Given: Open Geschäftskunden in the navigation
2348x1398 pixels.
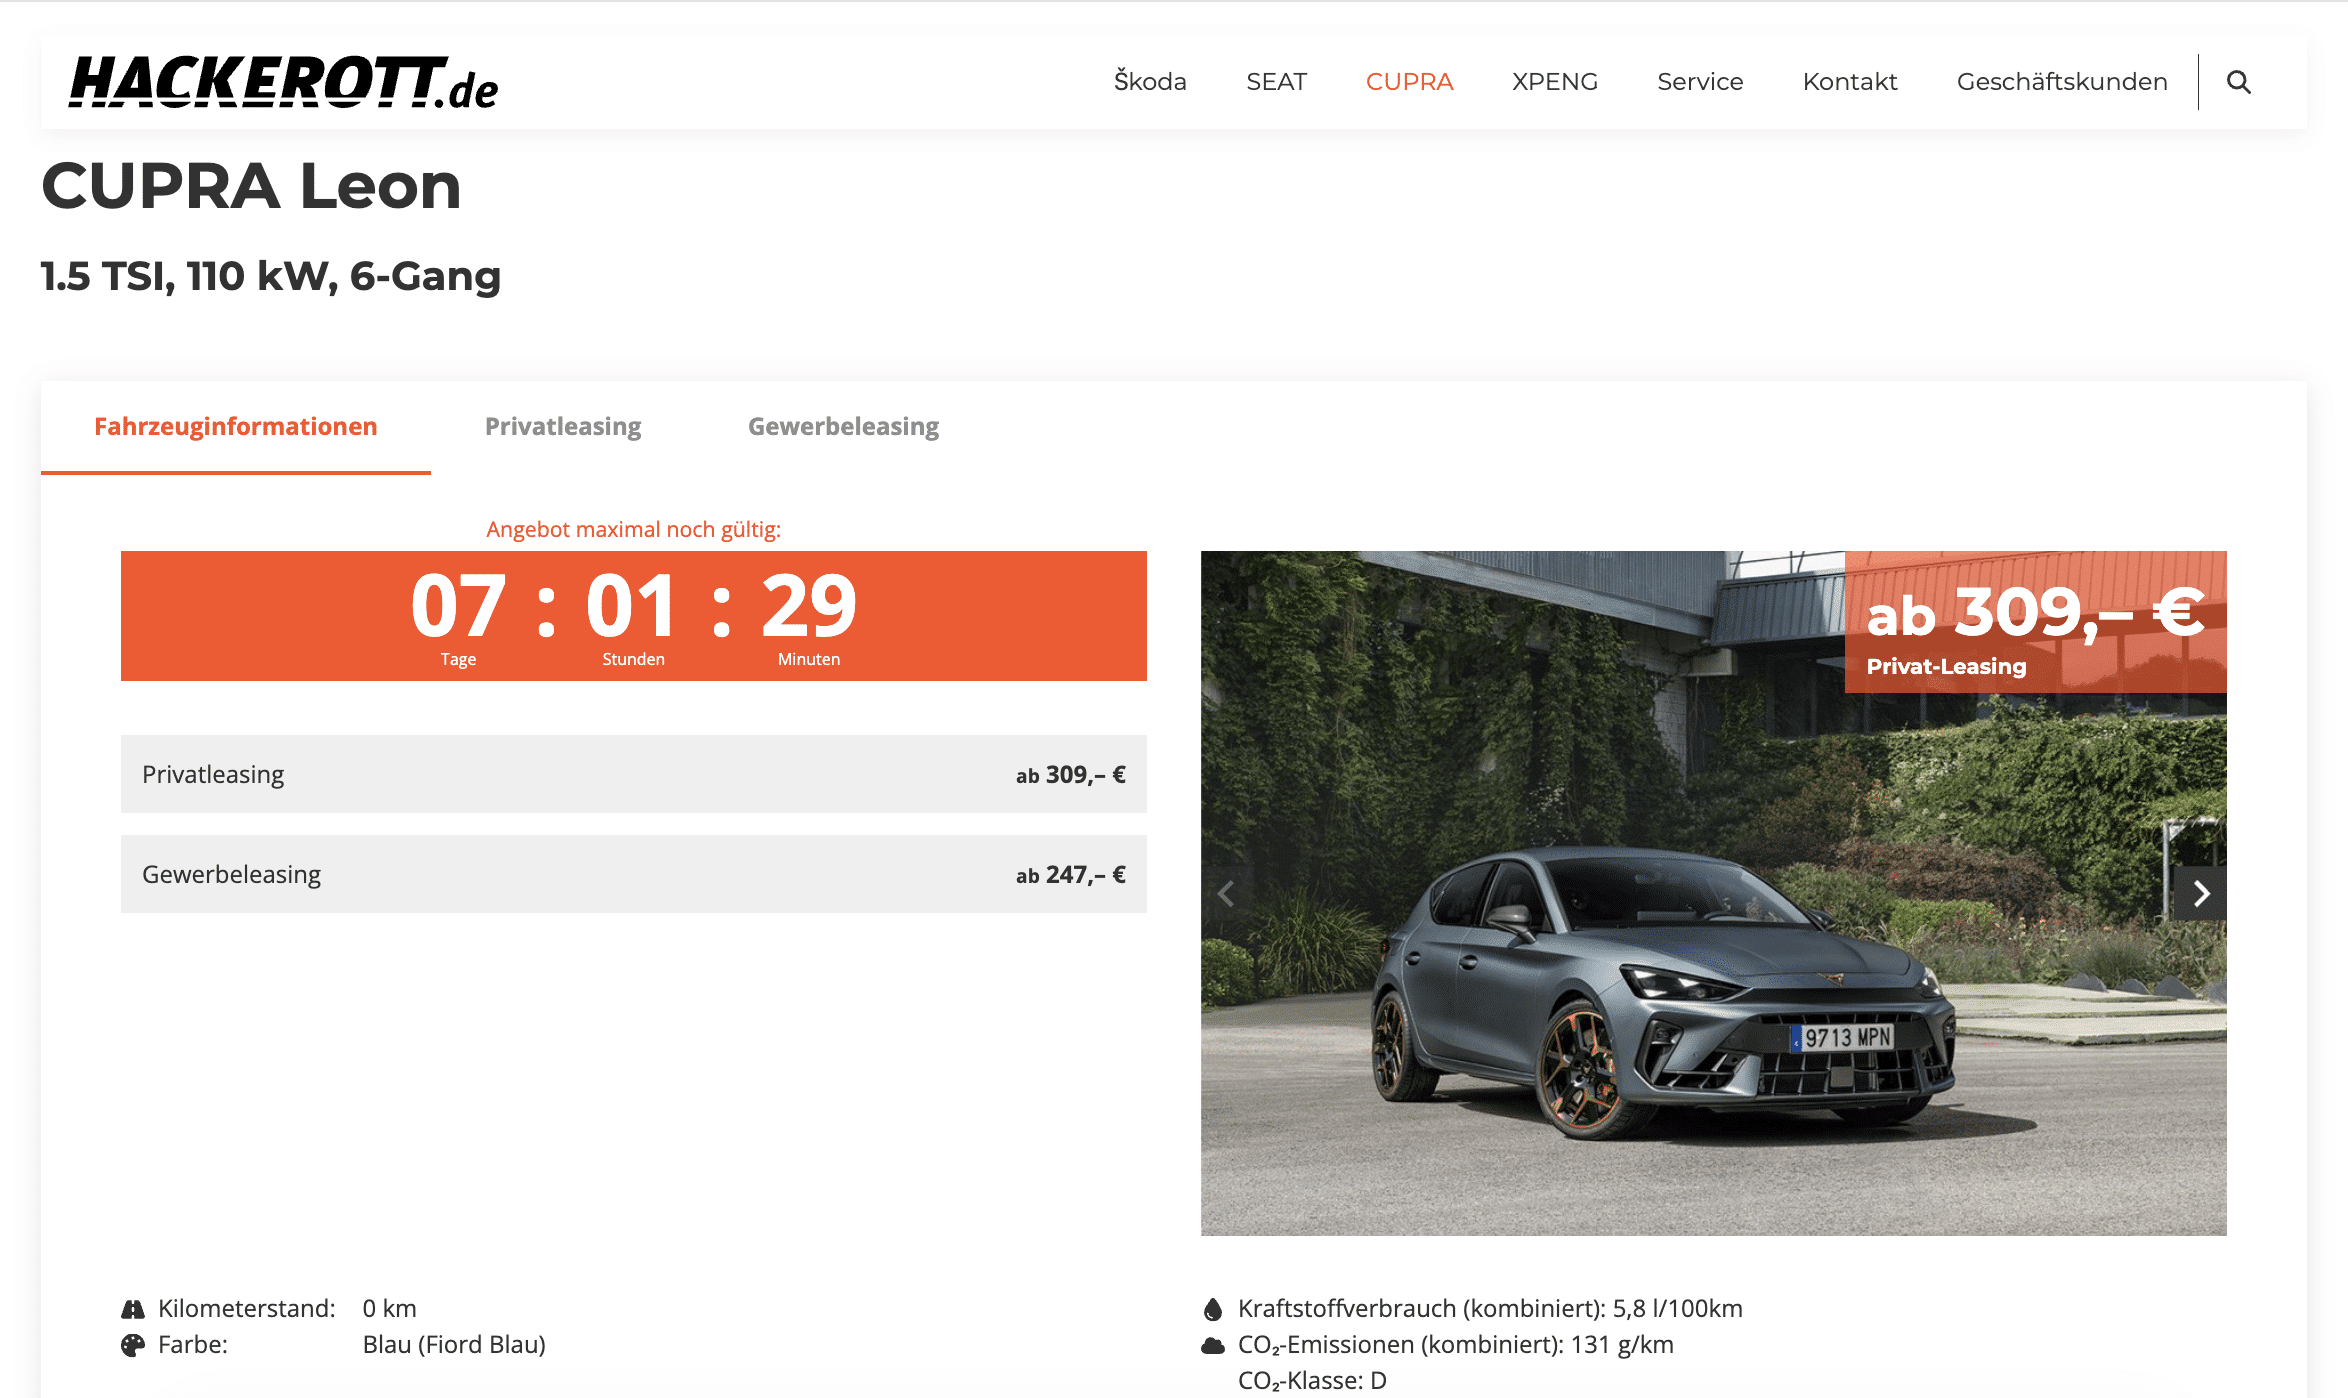Looking at the screenshot, I should click(x=2061, y=82).
